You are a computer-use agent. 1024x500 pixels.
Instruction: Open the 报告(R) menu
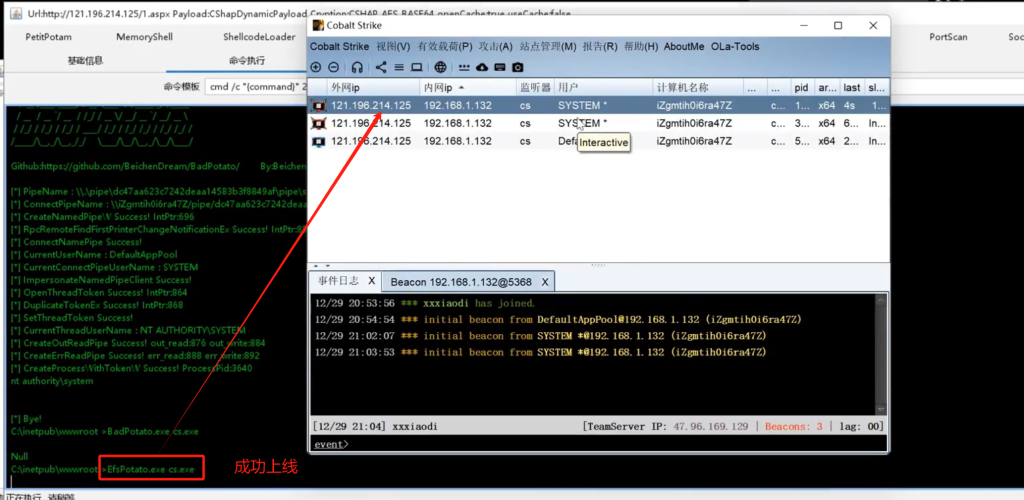(x=600, y=46)
